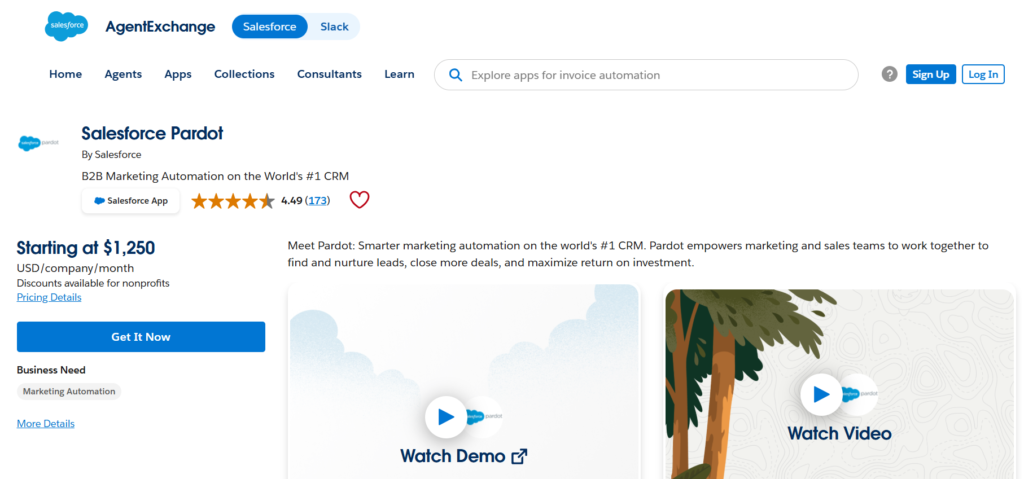The width and height of the screenshot is (1024, 479).
Task: Click the star rating icons
Action: 233,201
